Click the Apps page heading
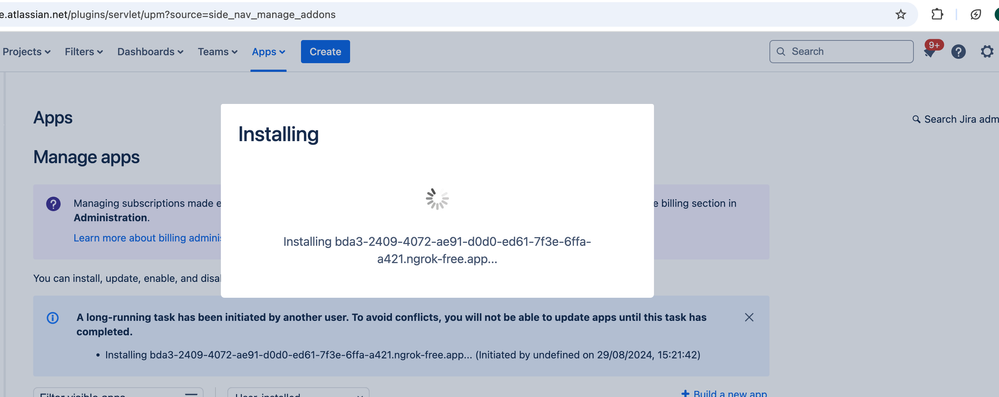 (x=53, y=118)
